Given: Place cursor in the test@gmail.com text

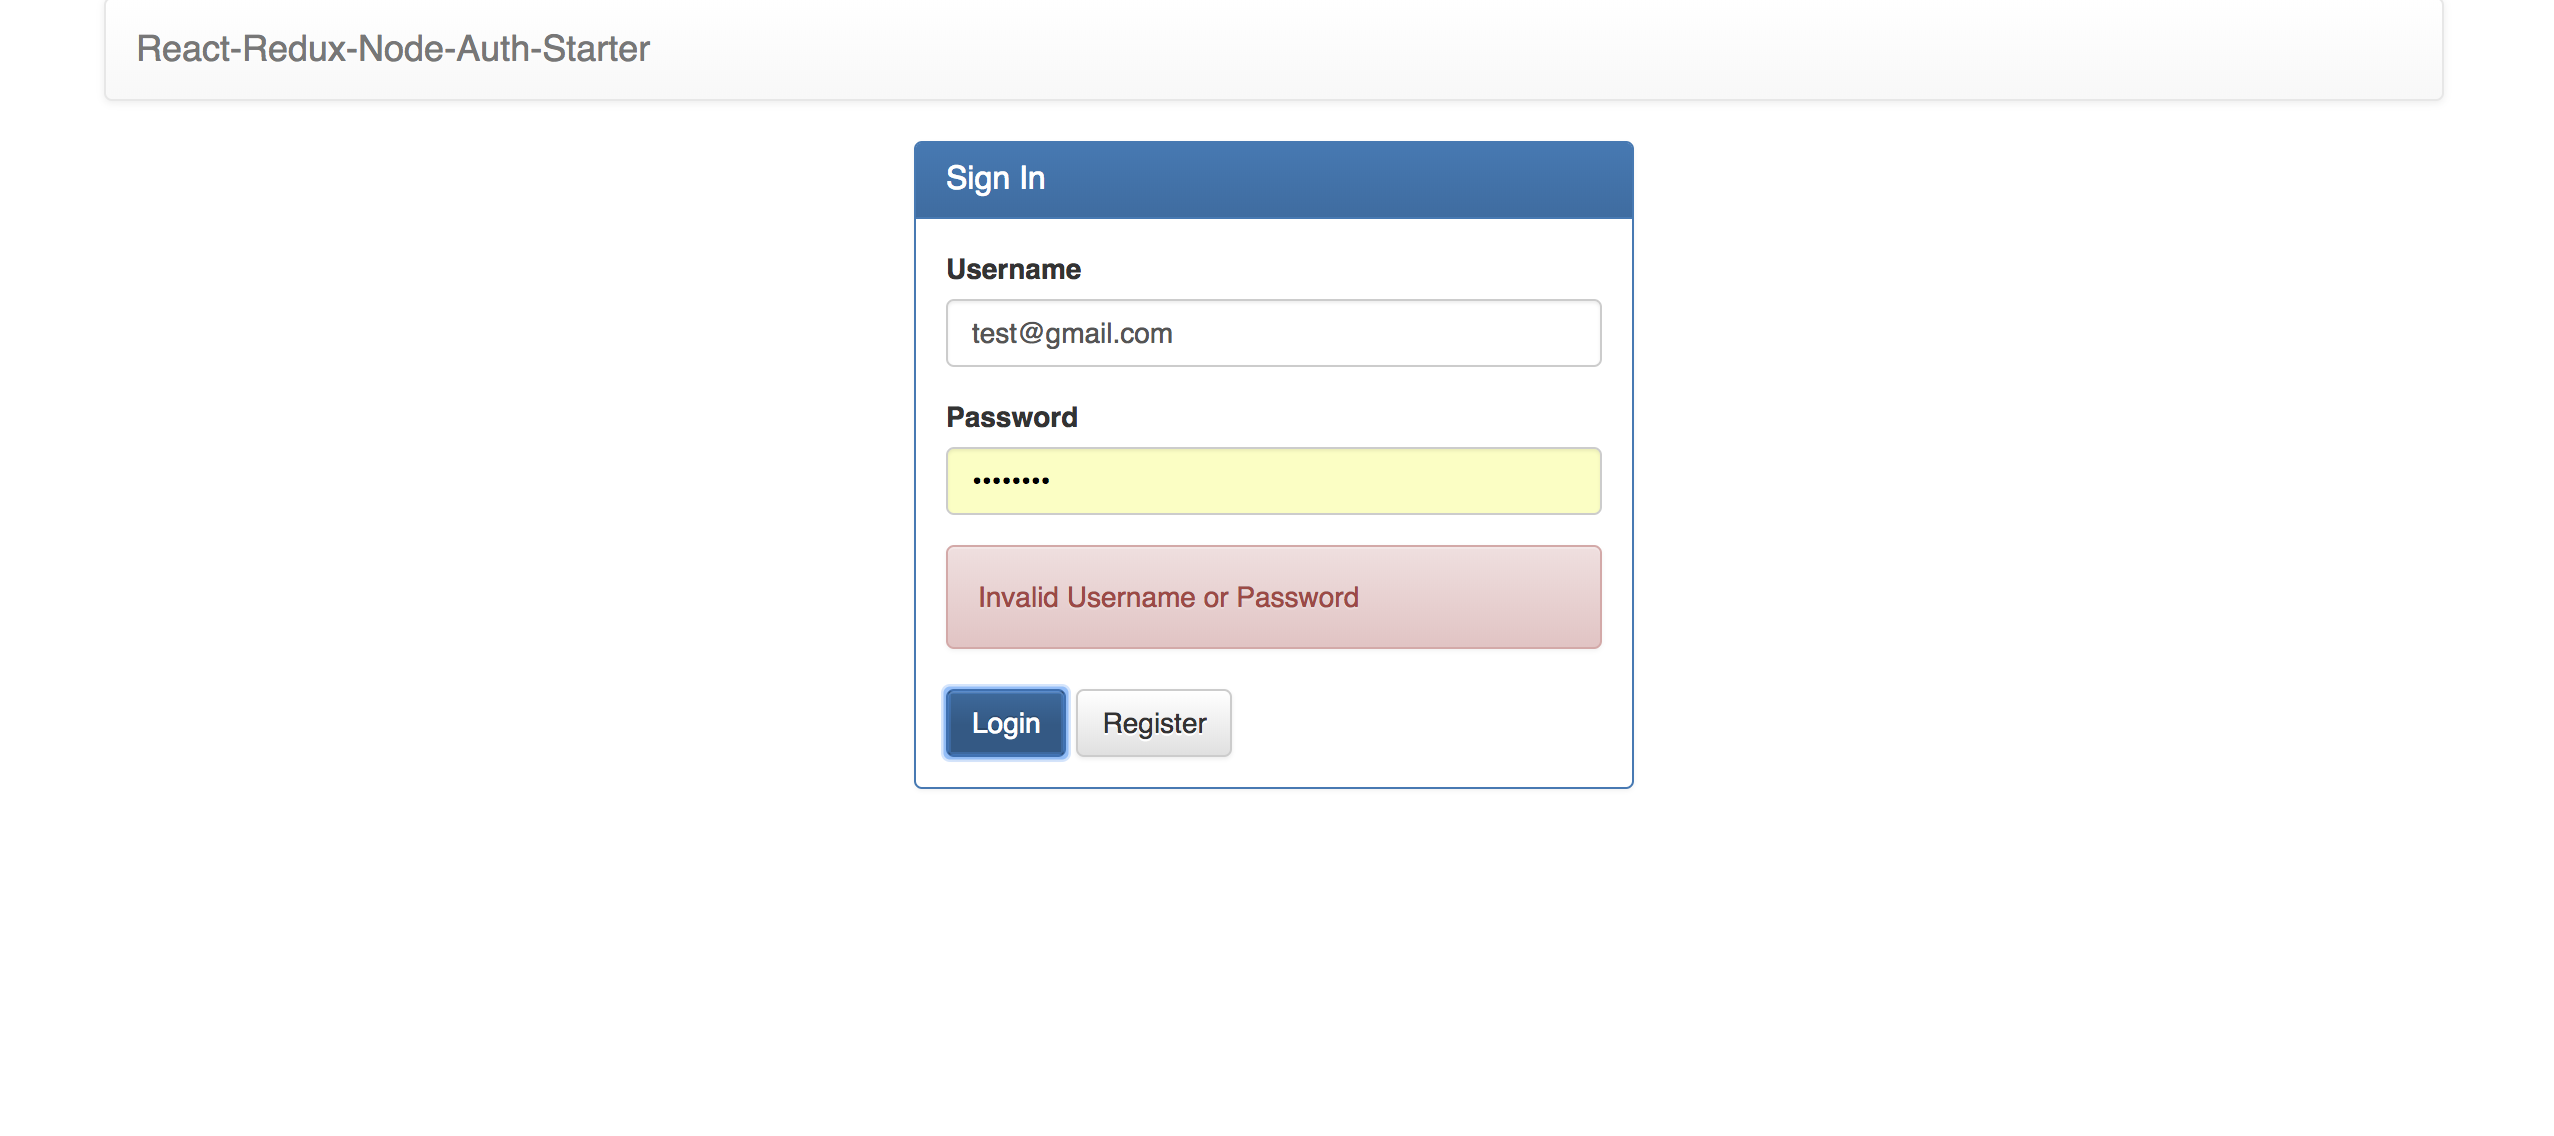Looking at the screenshot, I should click(1071, 333).
